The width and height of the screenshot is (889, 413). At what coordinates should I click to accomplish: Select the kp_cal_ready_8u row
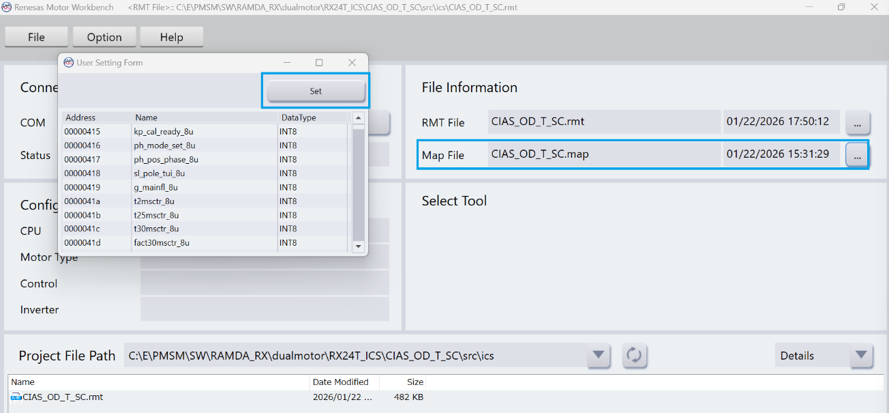(206, 132)
